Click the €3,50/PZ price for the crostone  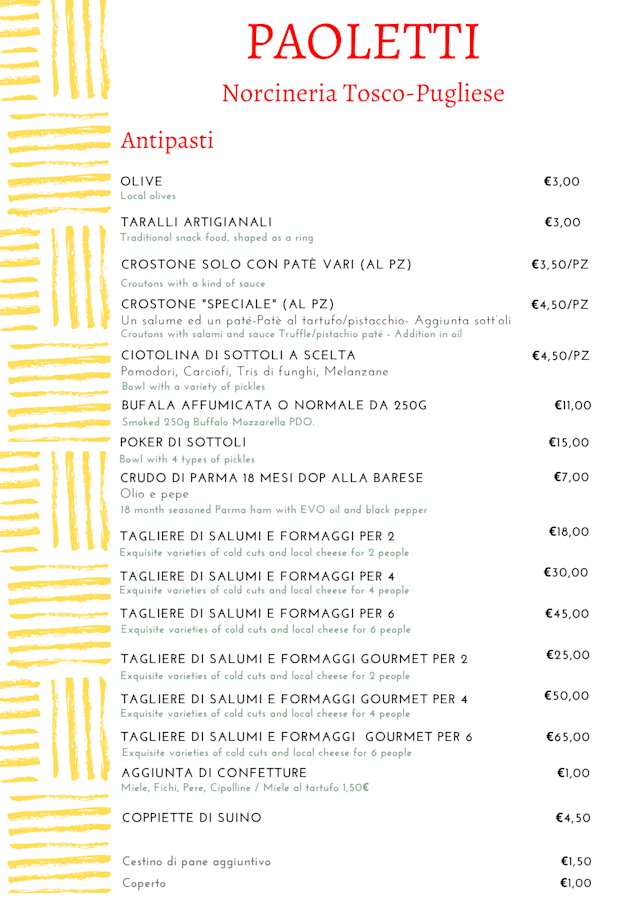[560, 265]
